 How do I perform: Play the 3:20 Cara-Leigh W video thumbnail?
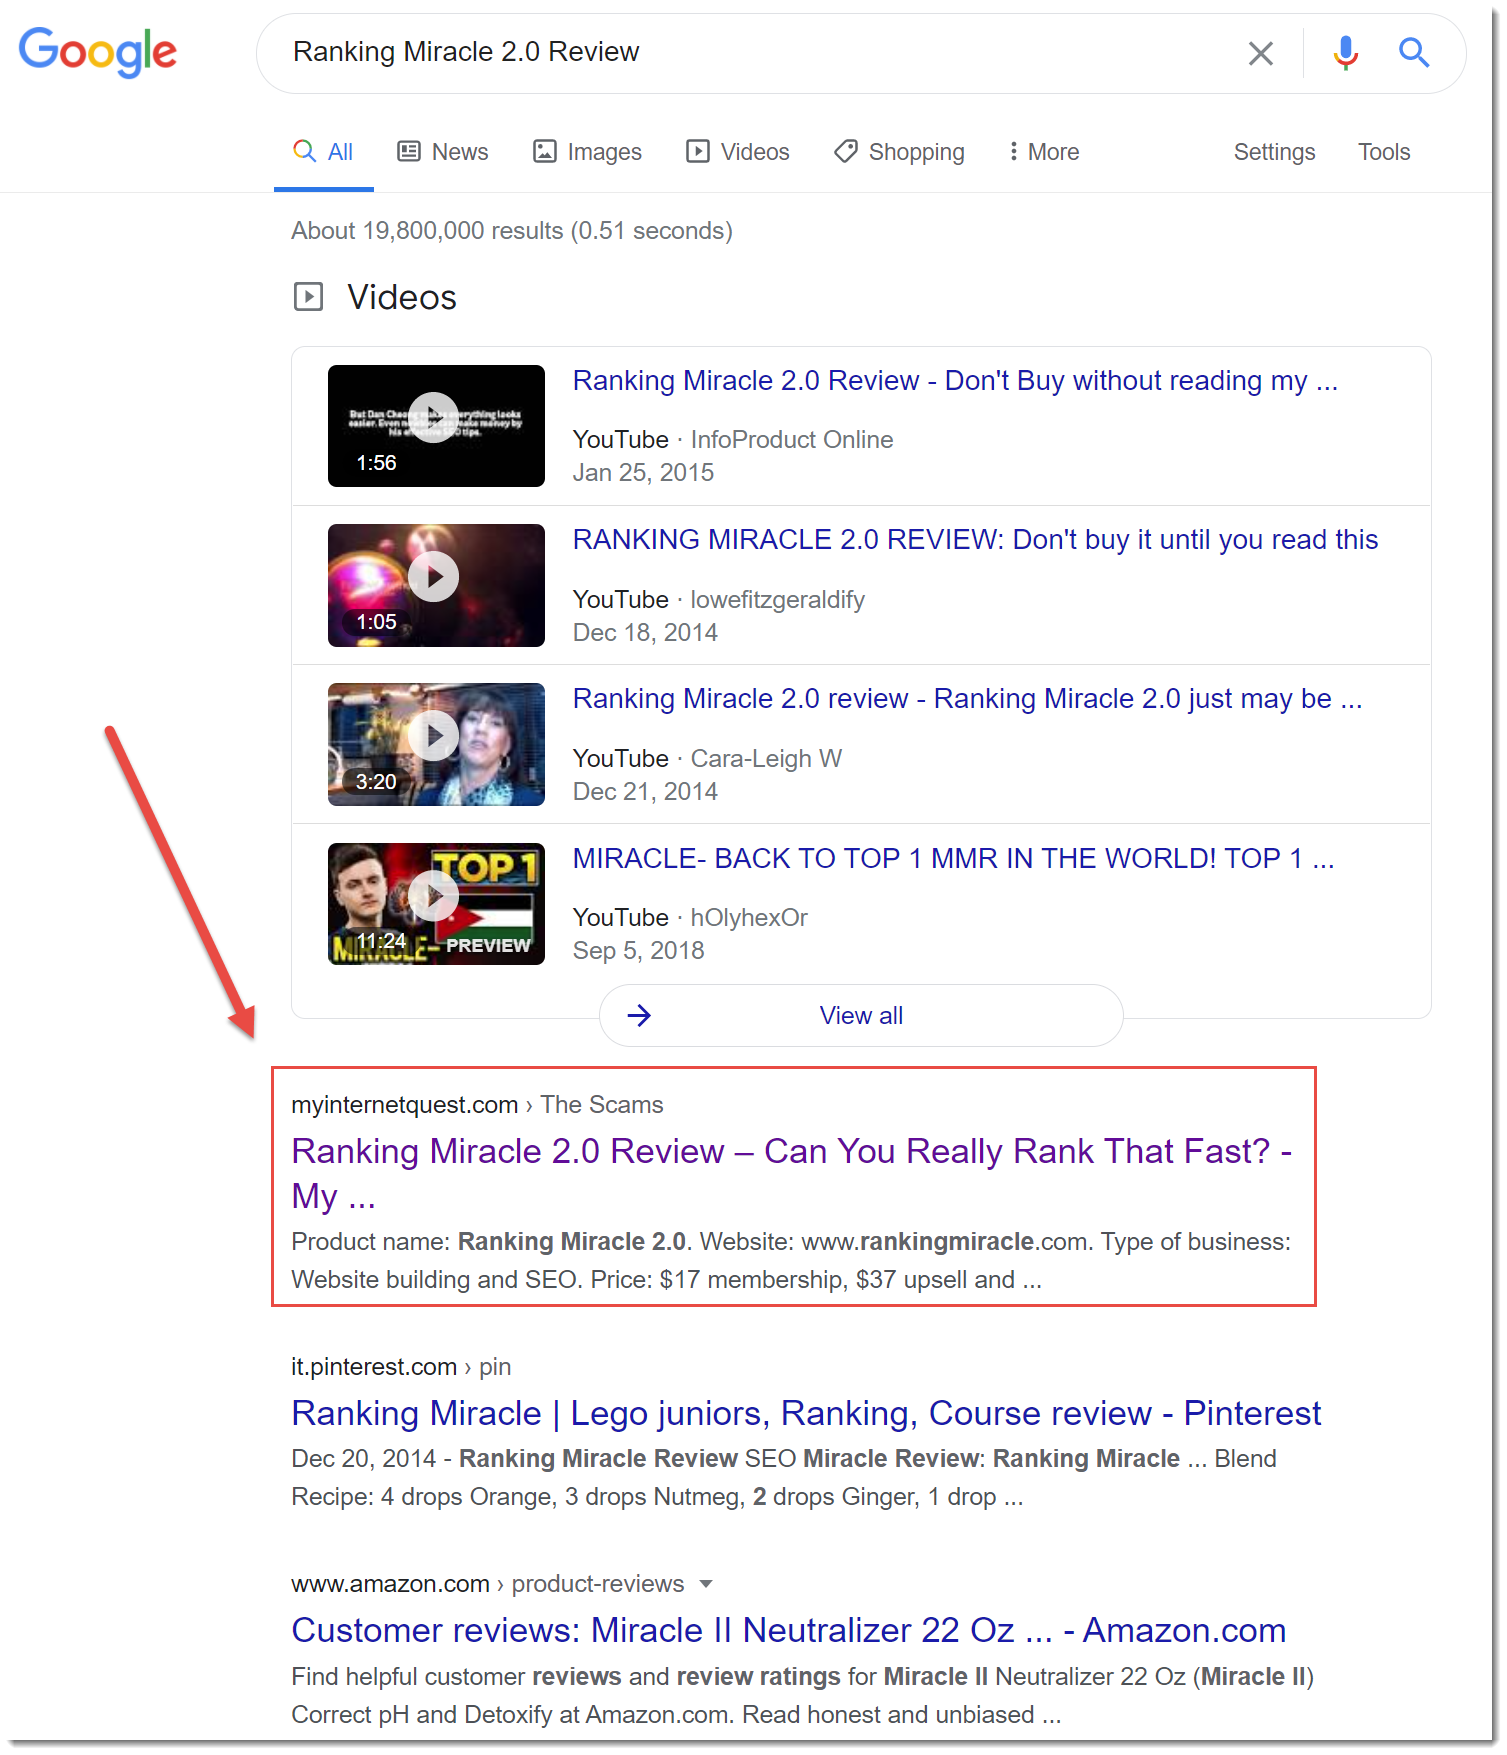436,744
